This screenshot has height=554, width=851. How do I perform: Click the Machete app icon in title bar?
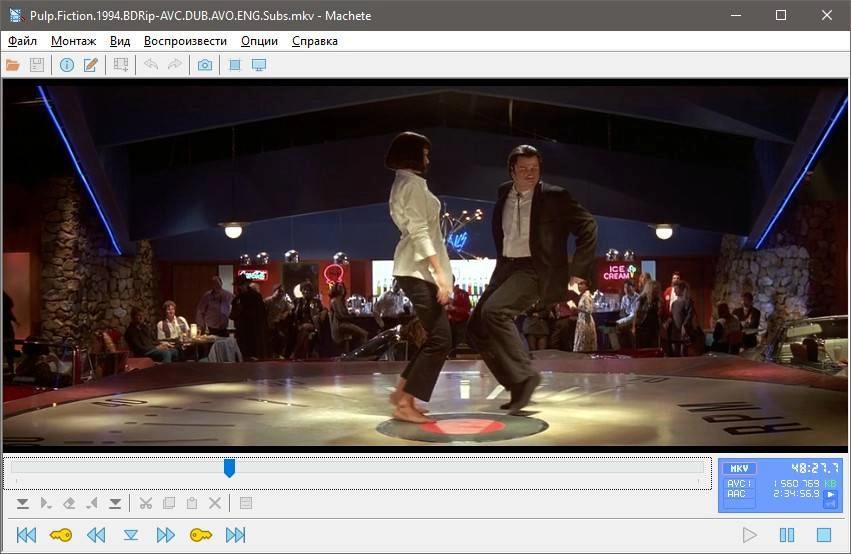(16, 15)
